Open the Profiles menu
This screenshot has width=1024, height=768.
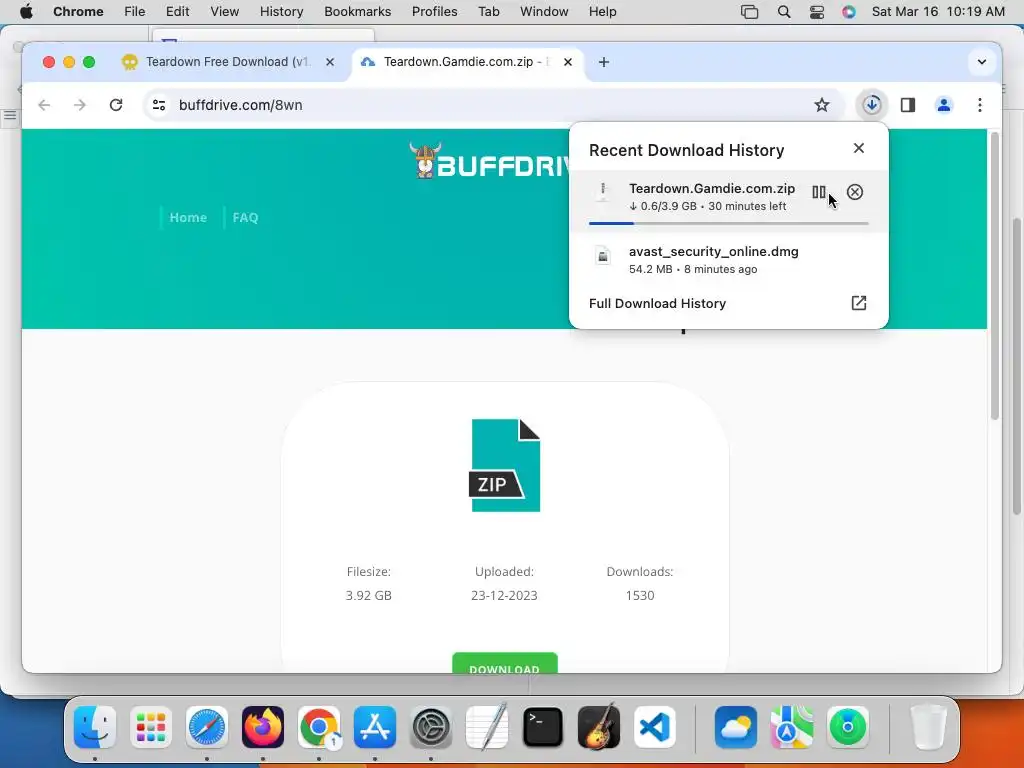tap(434, 12)
